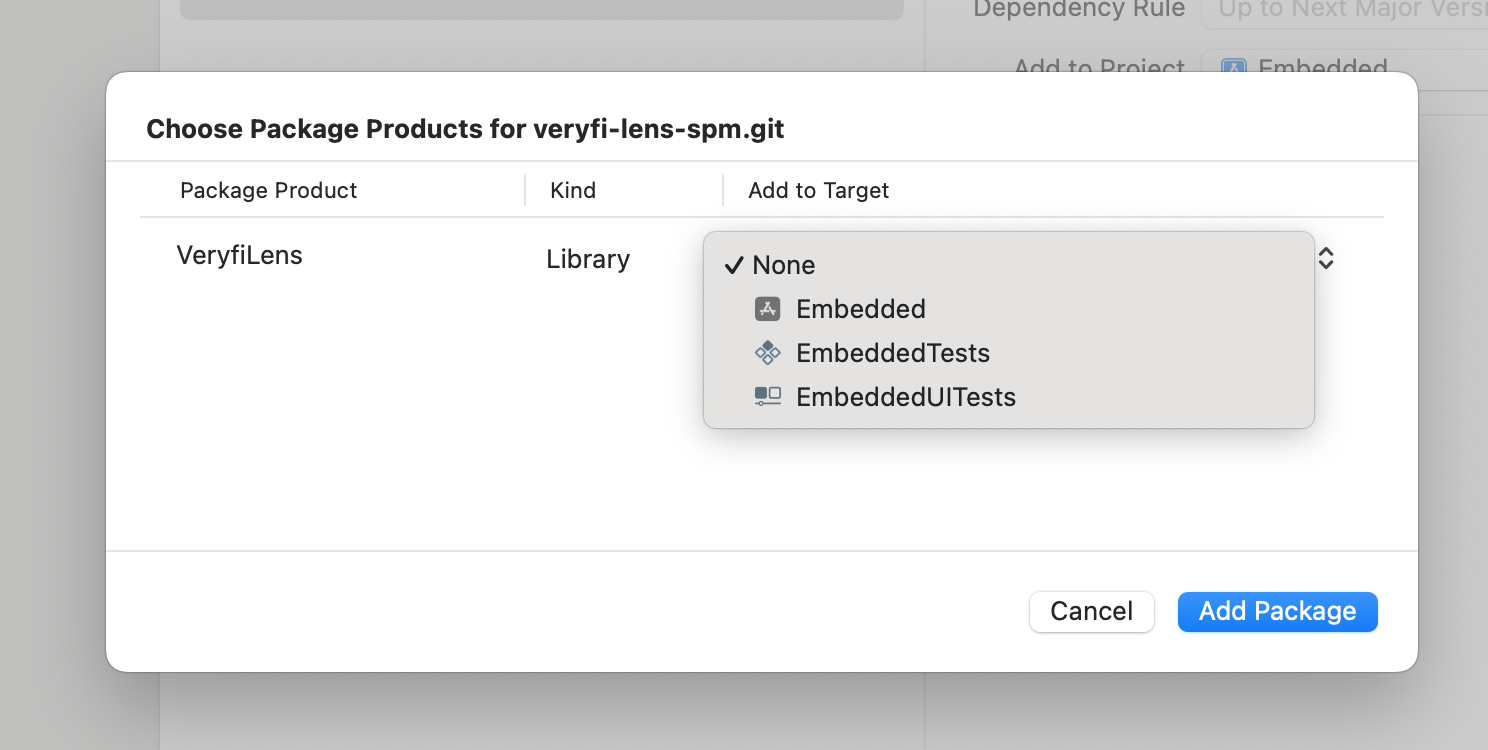Click the Add to Target column header
This screenshot has width=1488, height=750.
(x=818, y=190)
